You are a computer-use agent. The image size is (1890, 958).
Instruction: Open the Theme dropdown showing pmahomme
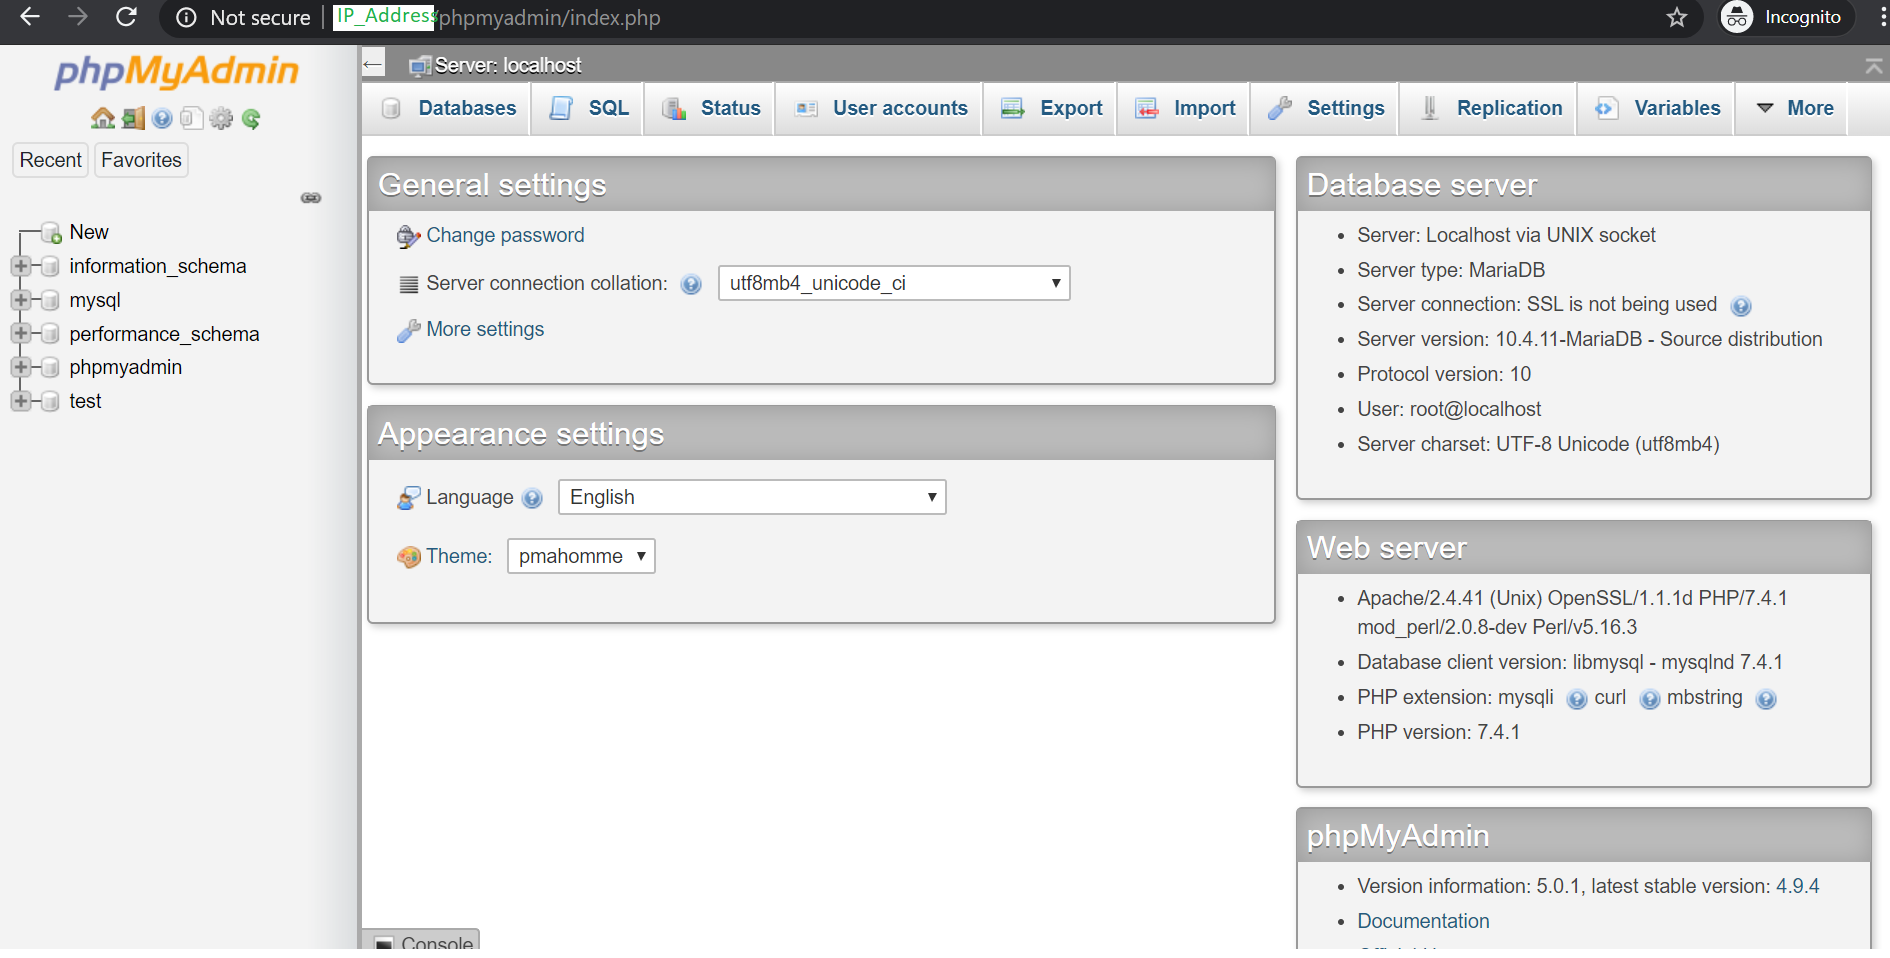click(x=581, y=556)
